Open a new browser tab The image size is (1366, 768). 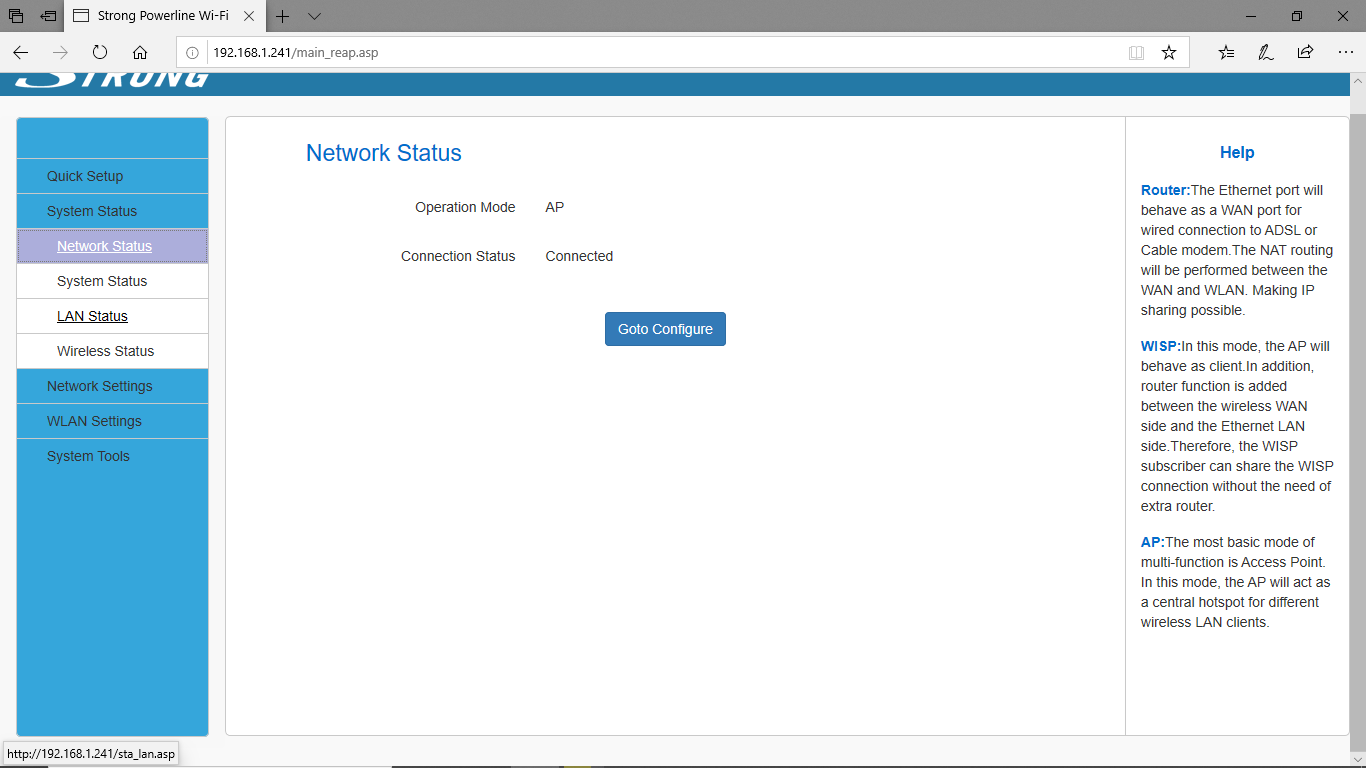pyautogui.click(x=283, y=16)
